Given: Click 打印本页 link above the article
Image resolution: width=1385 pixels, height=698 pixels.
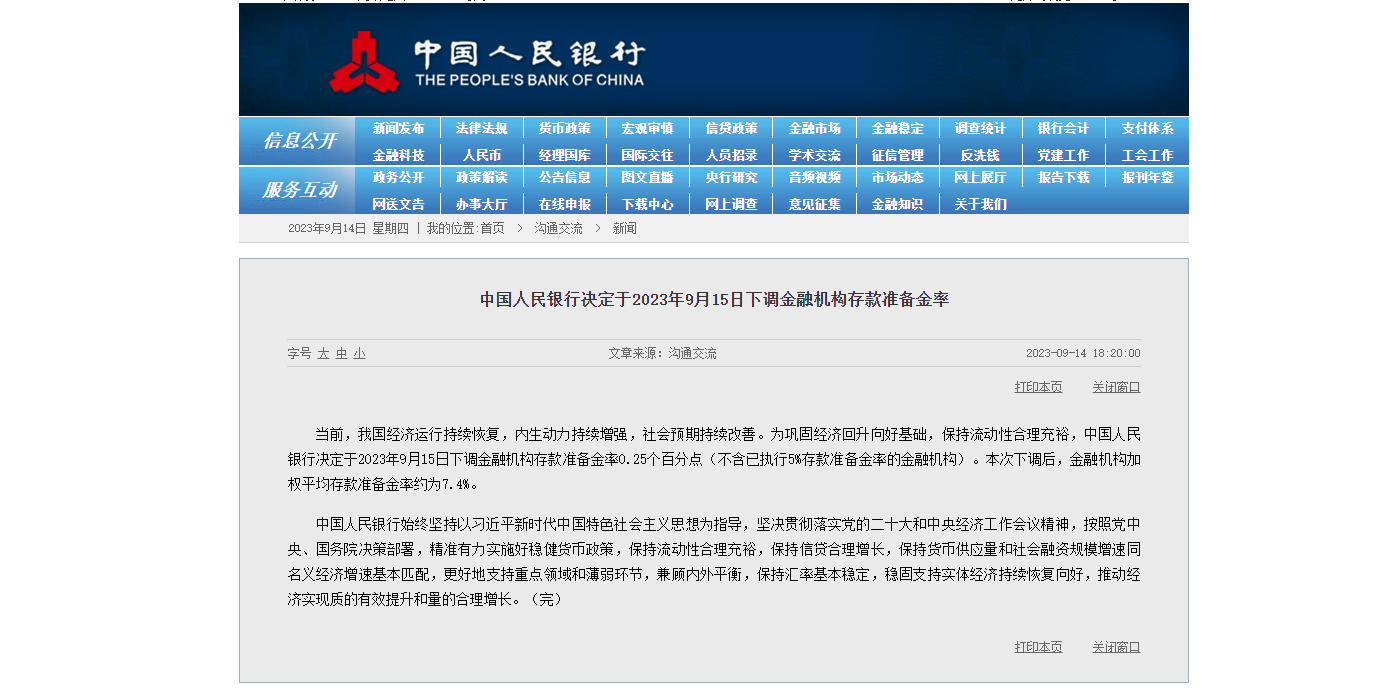Looking at the screenshot, I should coord(1038,388).
